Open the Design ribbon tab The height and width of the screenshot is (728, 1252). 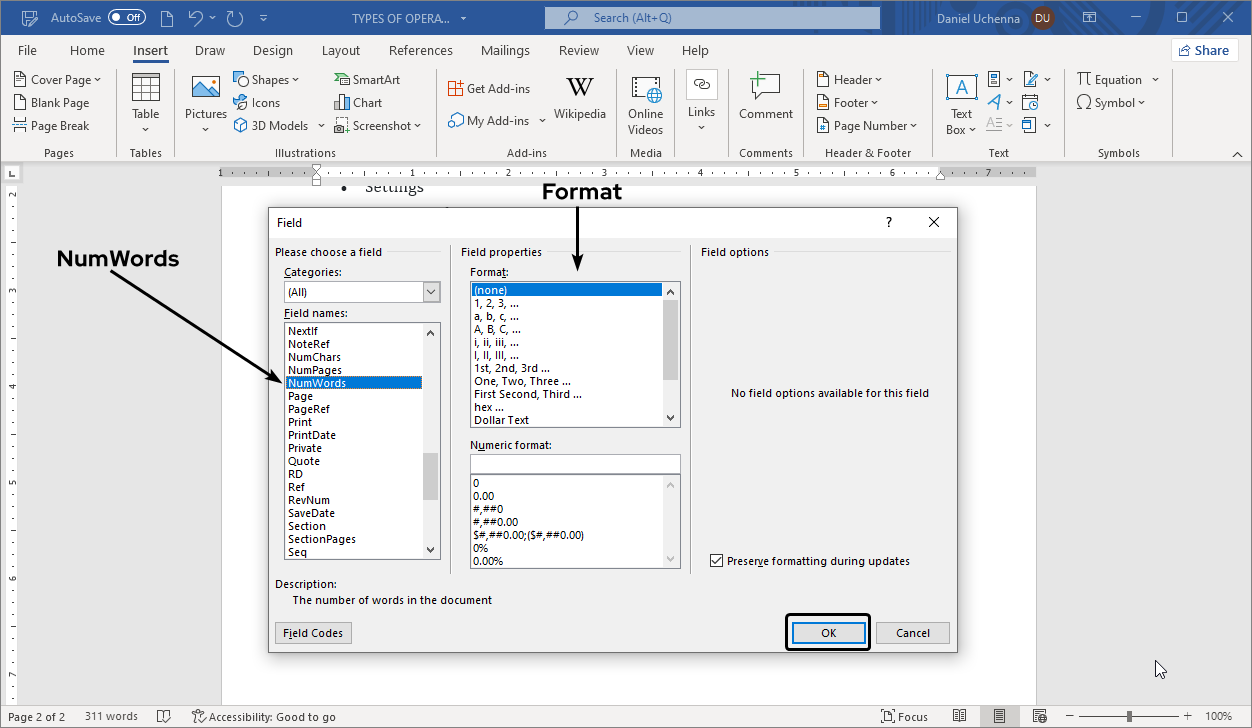pos(273,51)
